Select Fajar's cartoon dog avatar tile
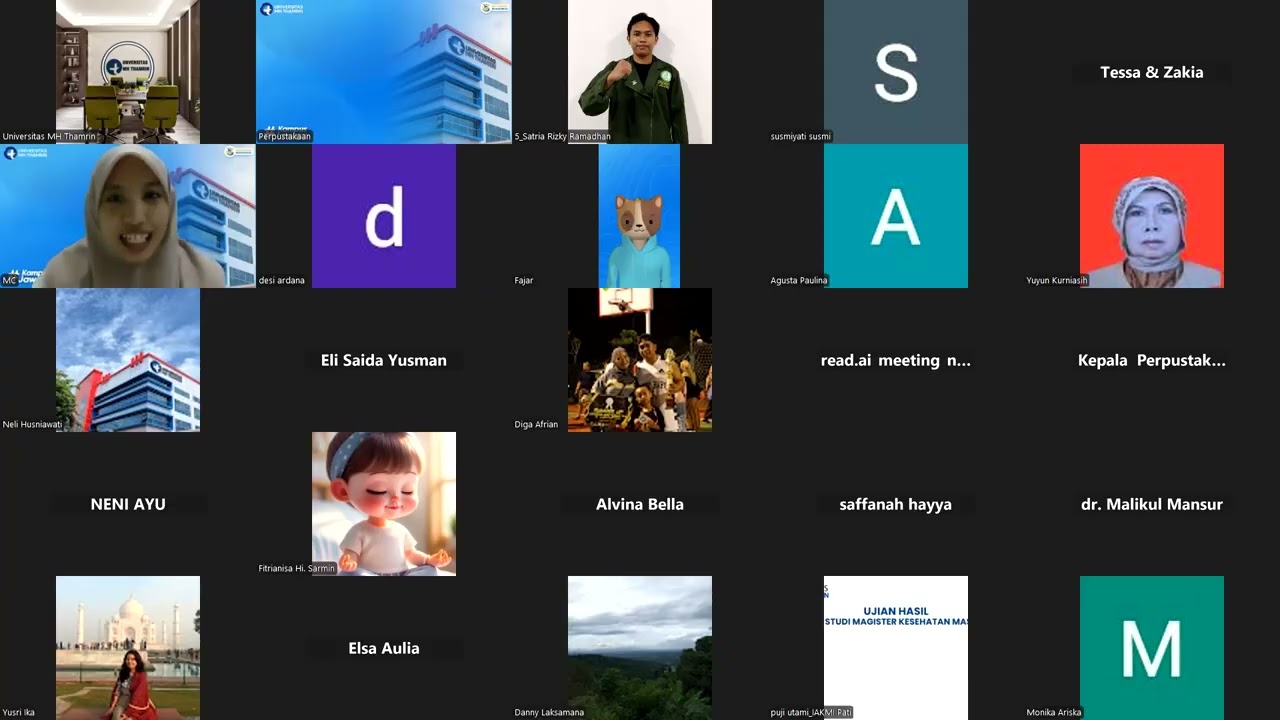This screenshot has width=1280, height=720. click(x=640, y=216)
